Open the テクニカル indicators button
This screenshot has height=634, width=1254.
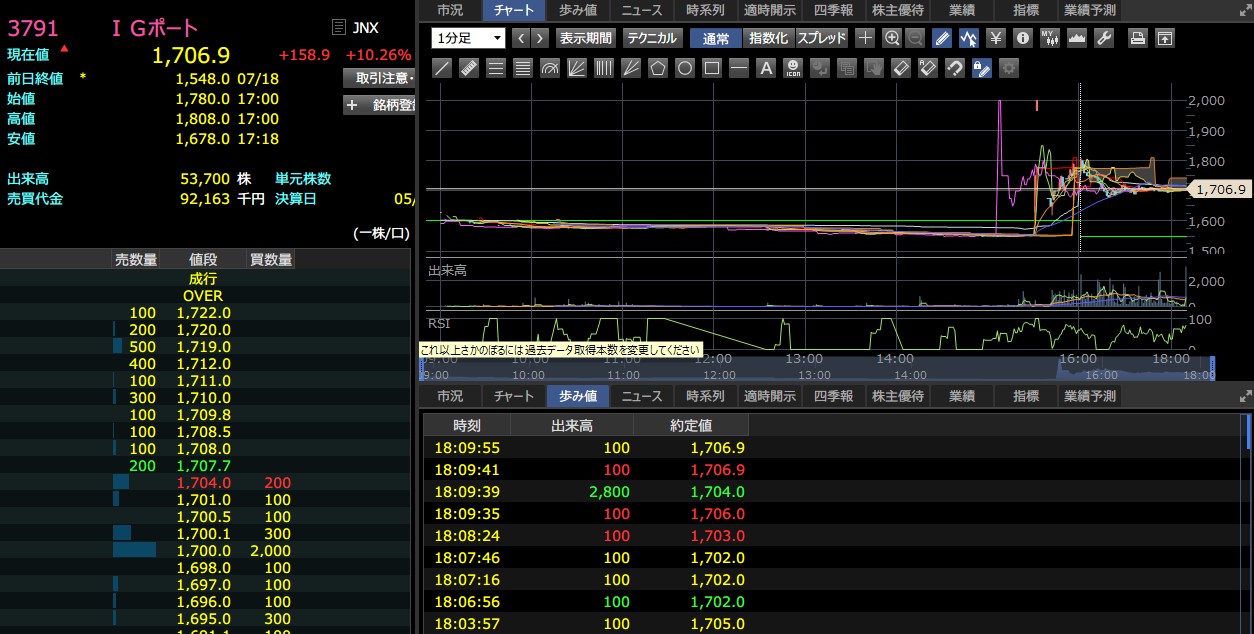click(652, 38)
